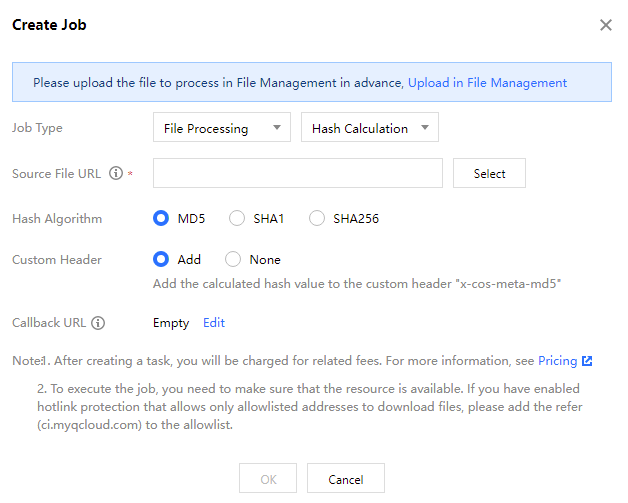
Task: Select the SHA1 hash algorithm
Action: click(x=237, y=218)
